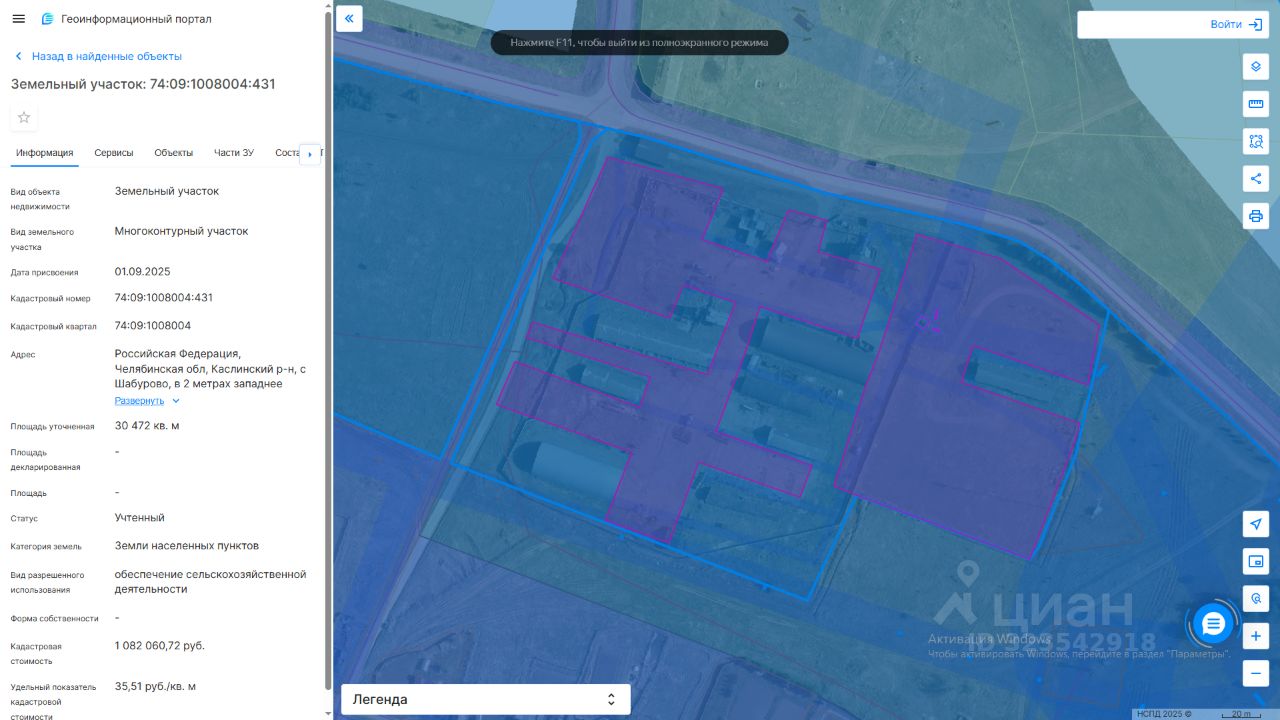Click the Многоконтурный участок value
Viewport: 1280px width, 720px height.
click(x=182, y=231)
